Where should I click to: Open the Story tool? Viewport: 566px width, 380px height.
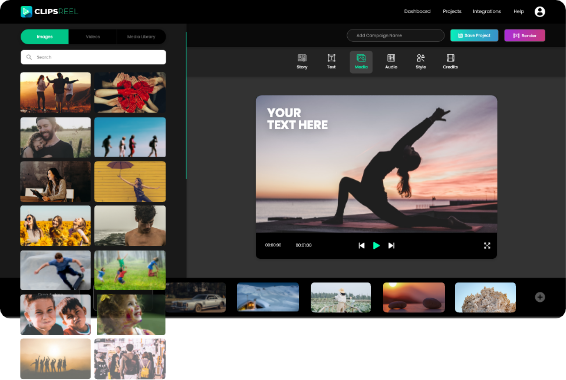click(x=302, y=62)
